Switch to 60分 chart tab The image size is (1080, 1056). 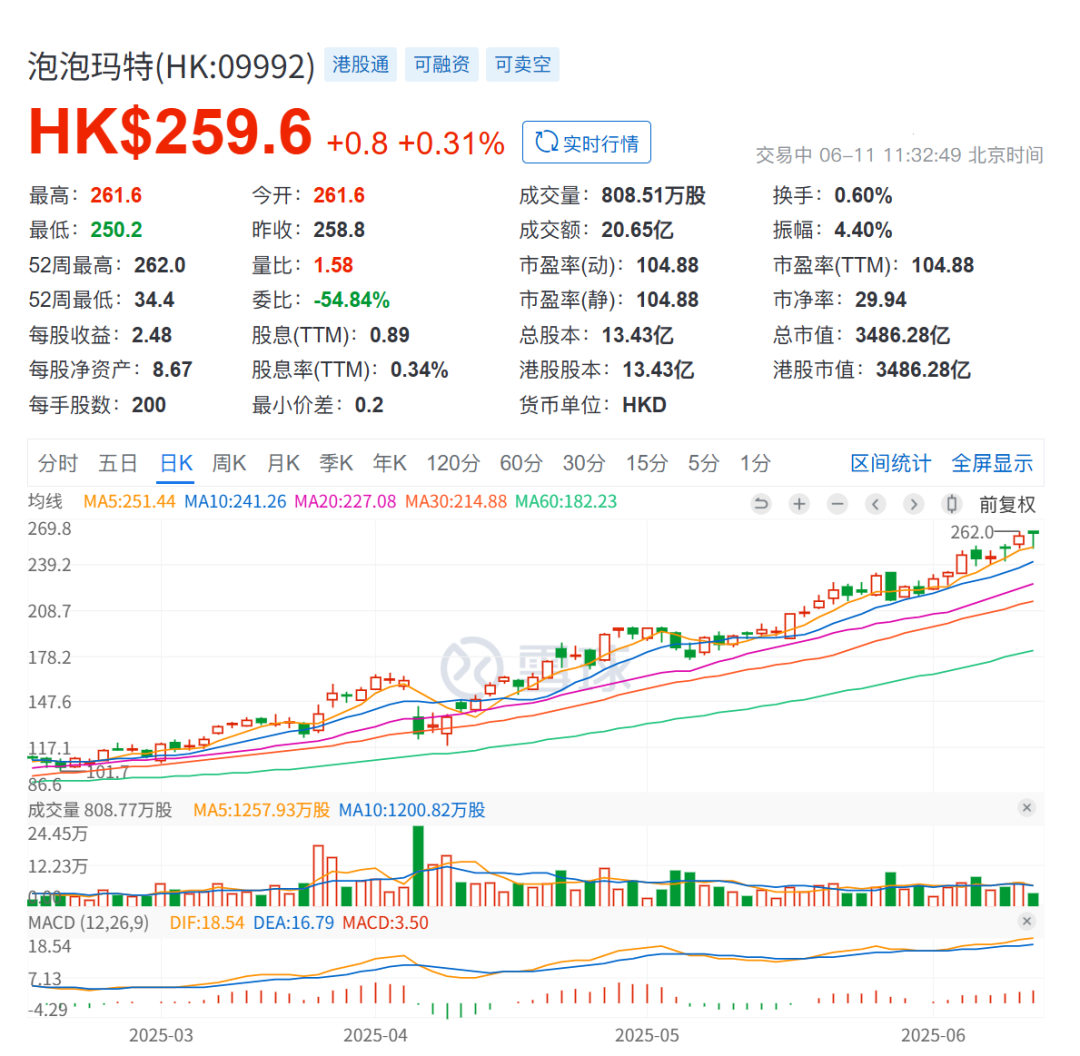tap(521, 463)
